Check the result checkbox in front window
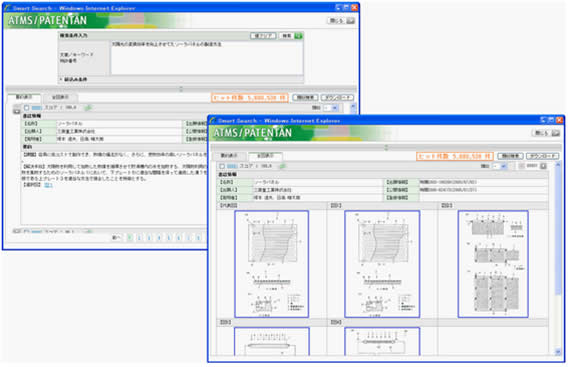Viewport: 568px width, 367px height. [x=222, y=166]
